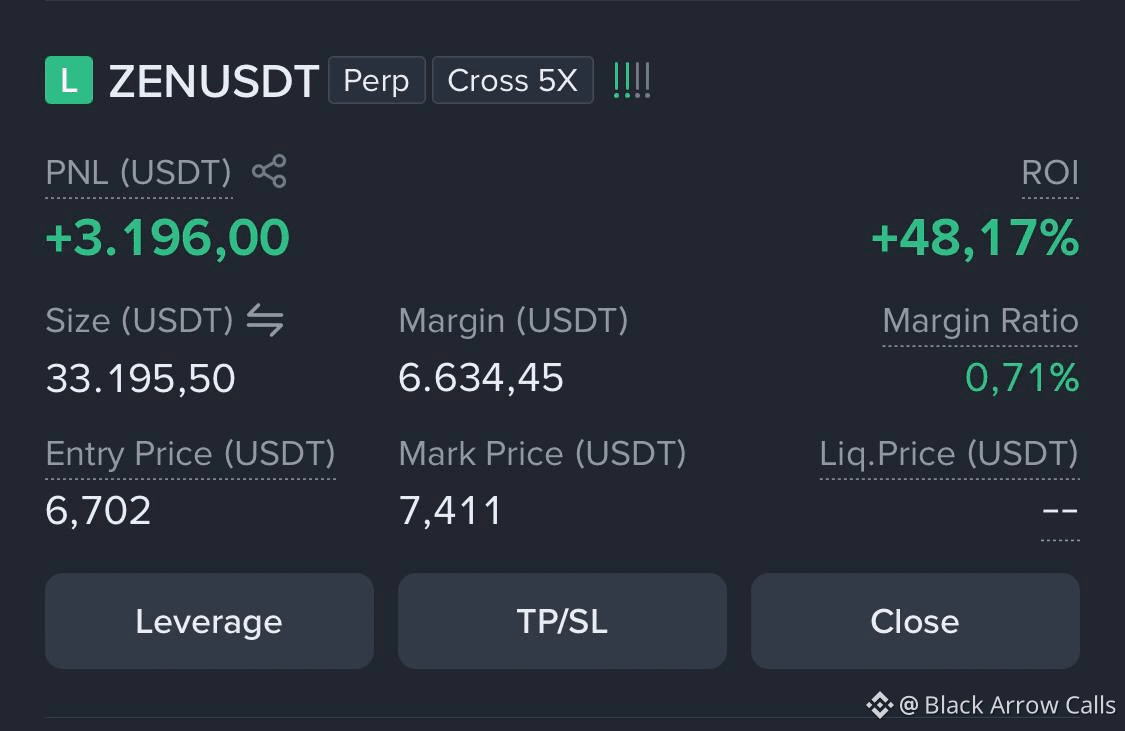Close the ZENUSDT position

pyautogui.click(x=915, y=621)
